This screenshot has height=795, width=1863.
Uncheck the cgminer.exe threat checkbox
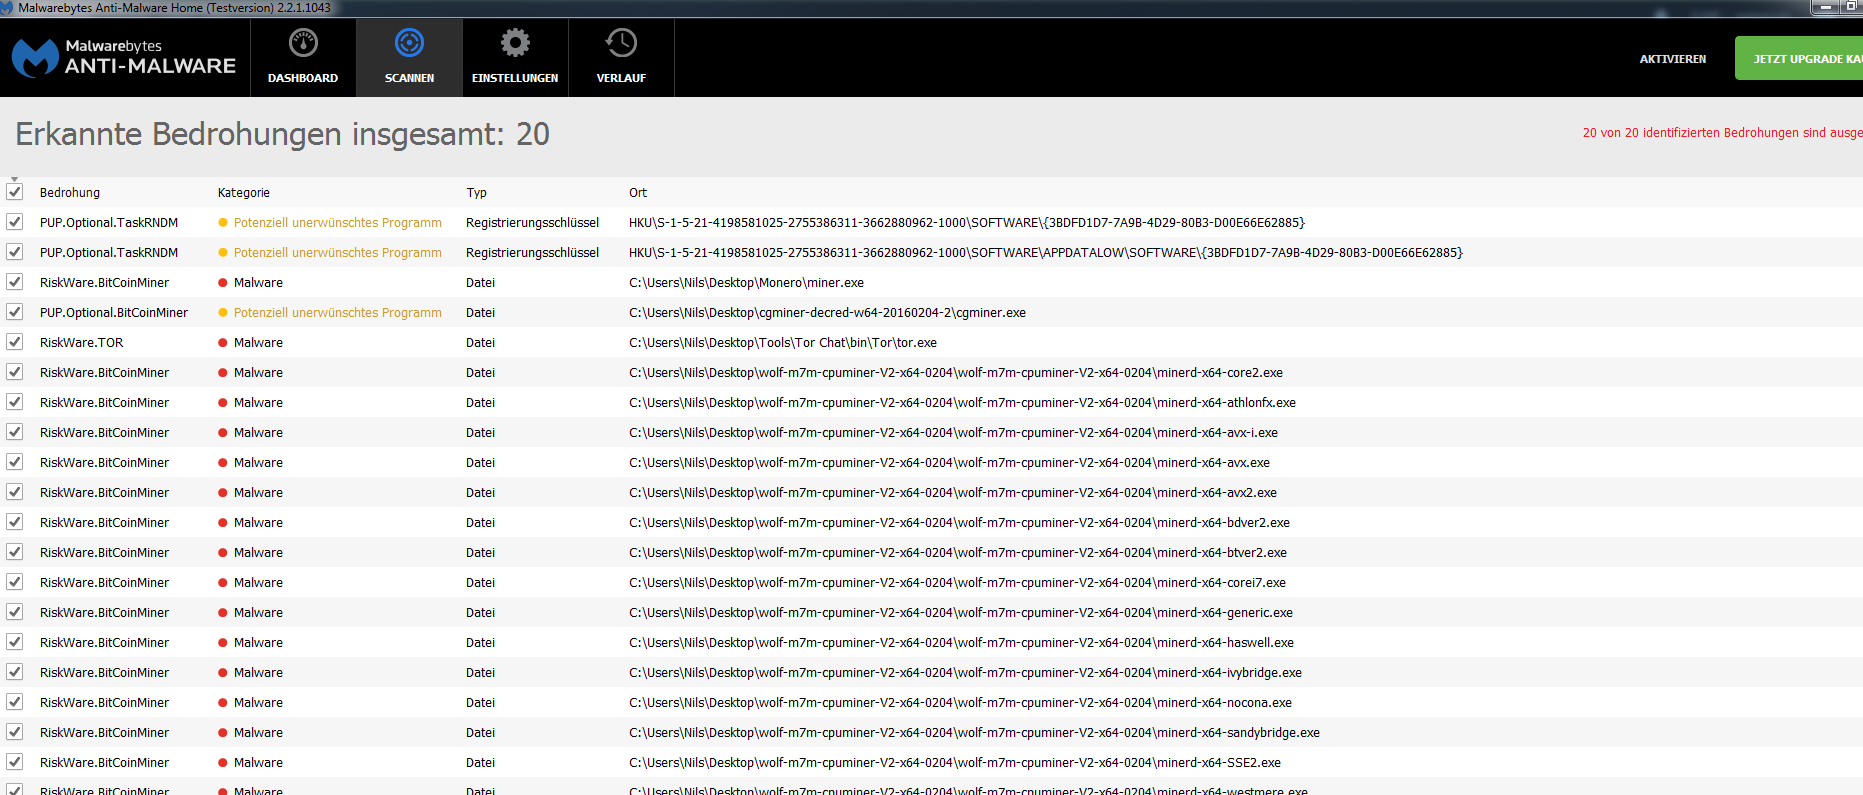(x=14, y=312)
